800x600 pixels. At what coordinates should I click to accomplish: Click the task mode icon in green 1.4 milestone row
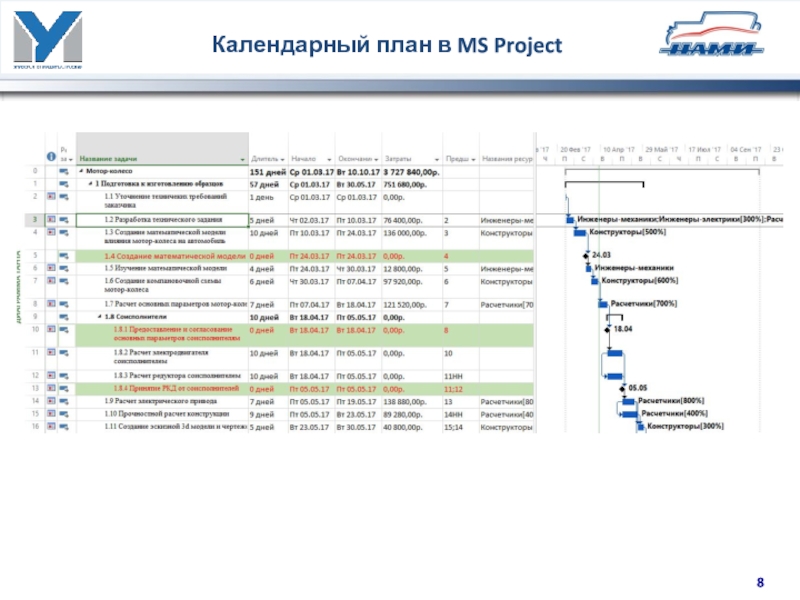point(64,256)
